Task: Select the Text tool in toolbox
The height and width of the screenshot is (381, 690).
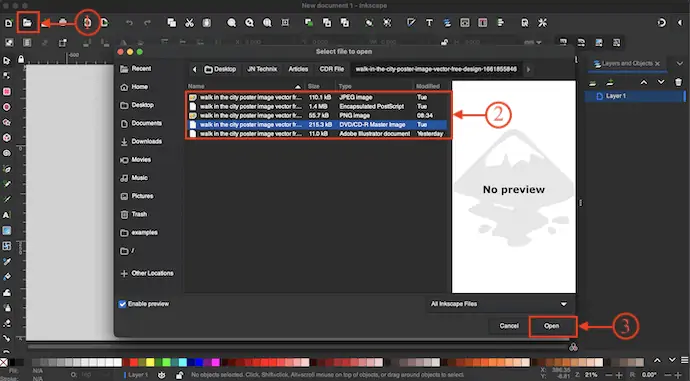Action: (x=7, y=215)
